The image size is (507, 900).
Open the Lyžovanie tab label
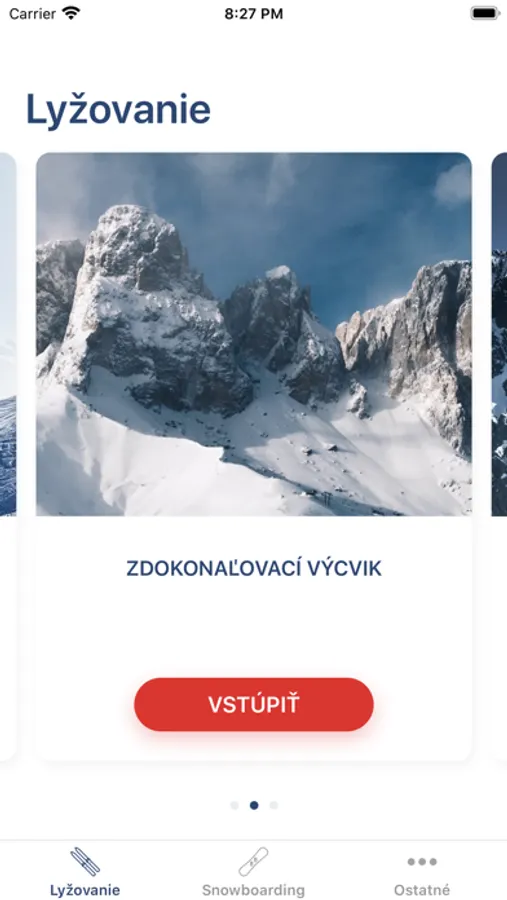click(x=85, y=890)
